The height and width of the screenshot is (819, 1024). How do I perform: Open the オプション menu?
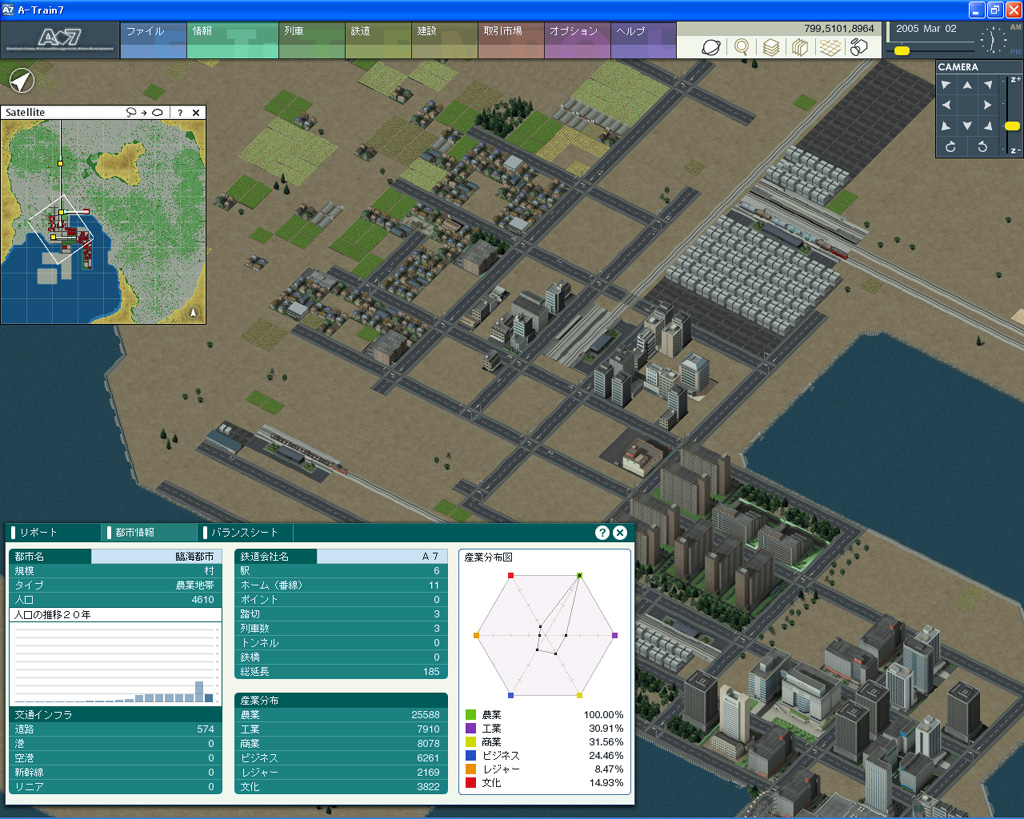577,40
